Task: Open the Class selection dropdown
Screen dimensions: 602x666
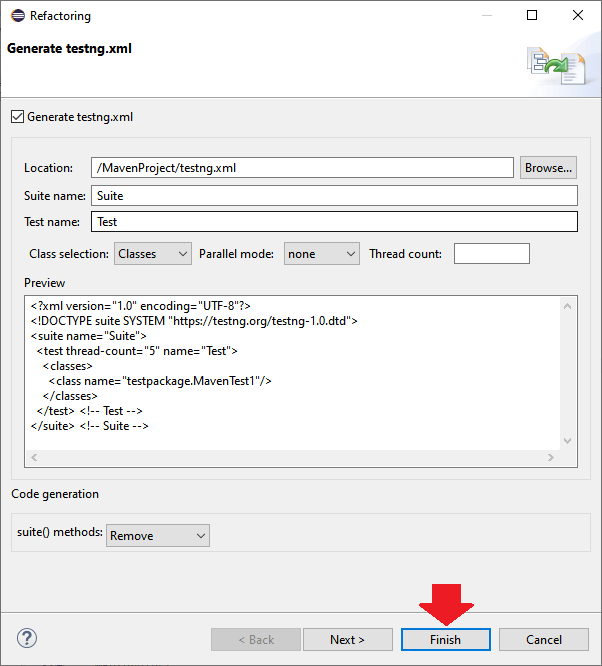Action: tap(153, 254)
